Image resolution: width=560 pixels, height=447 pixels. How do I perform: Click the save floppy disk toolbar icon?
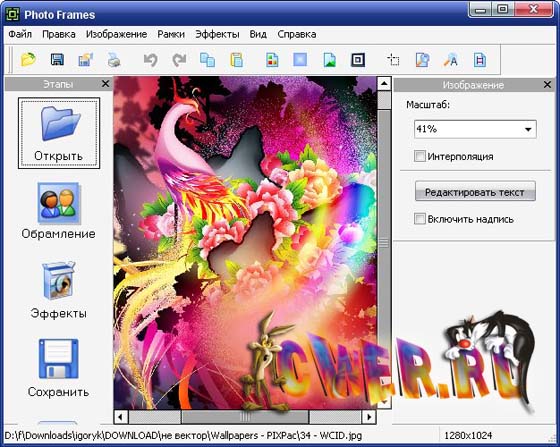[57, 59]
